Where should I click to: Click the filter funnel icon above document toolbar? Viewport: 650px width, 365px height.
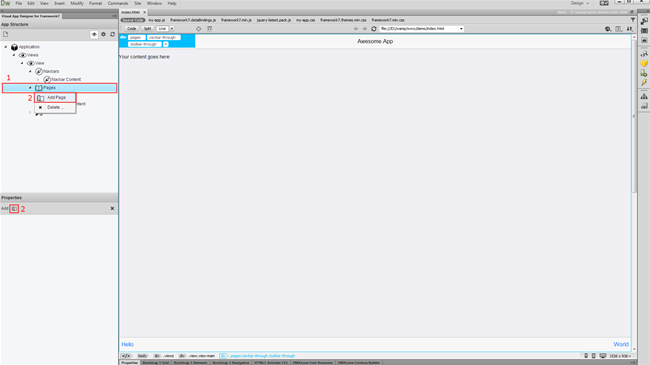[x=633, y=20]
